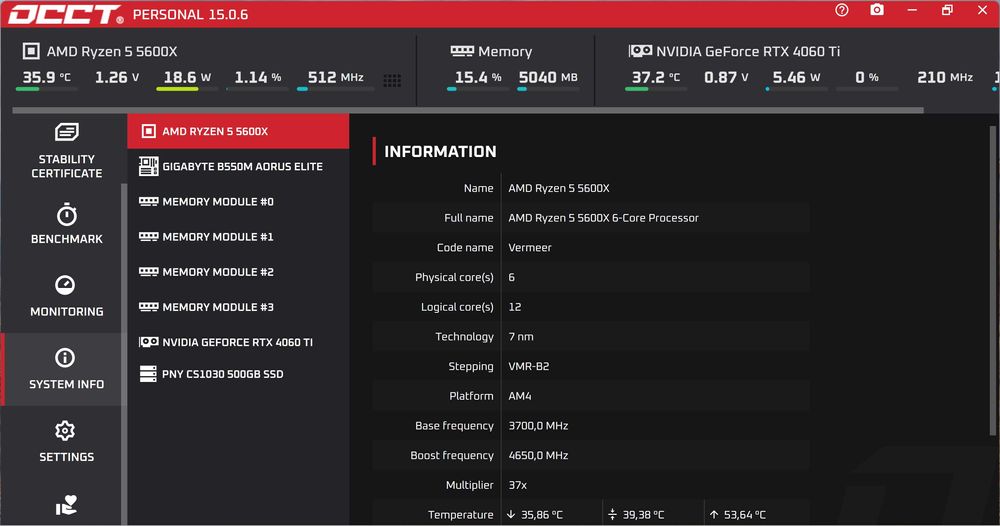Viewport: 1000px width, 526px height.
Task: Click the memory 5040 MB reading
Action: 548,77
